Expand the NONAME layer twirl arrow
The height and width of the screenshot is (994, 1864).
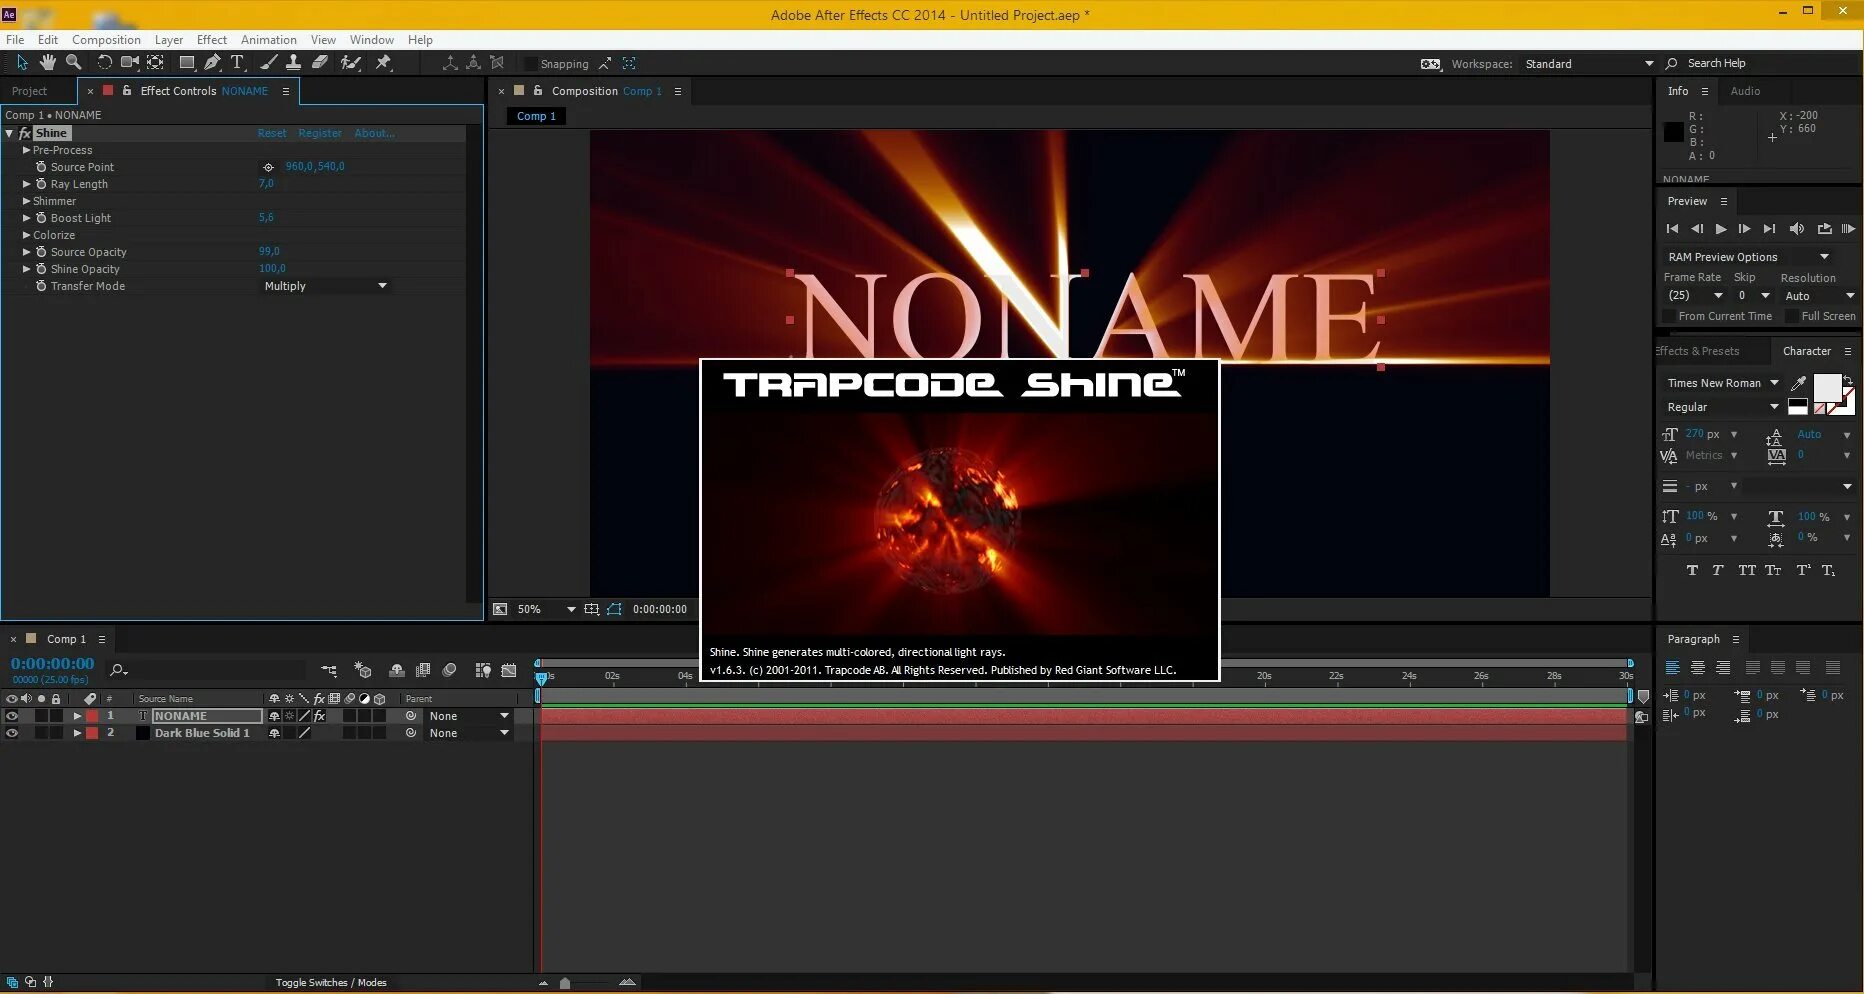[x=77, y=716]
